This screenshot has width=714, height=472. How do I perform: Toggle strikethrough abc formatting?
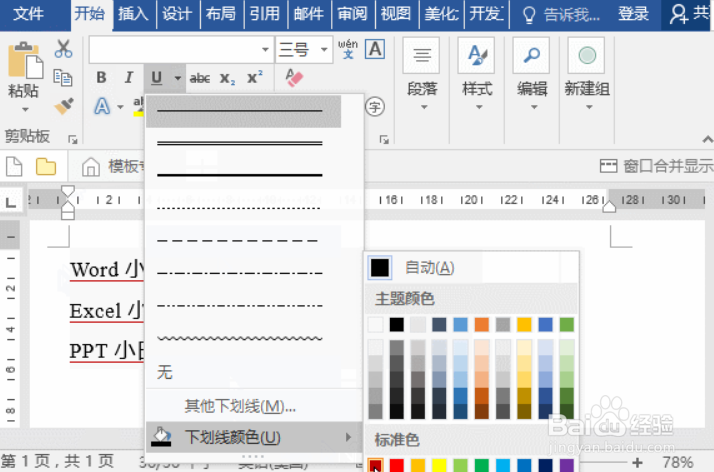coord(199,78)
